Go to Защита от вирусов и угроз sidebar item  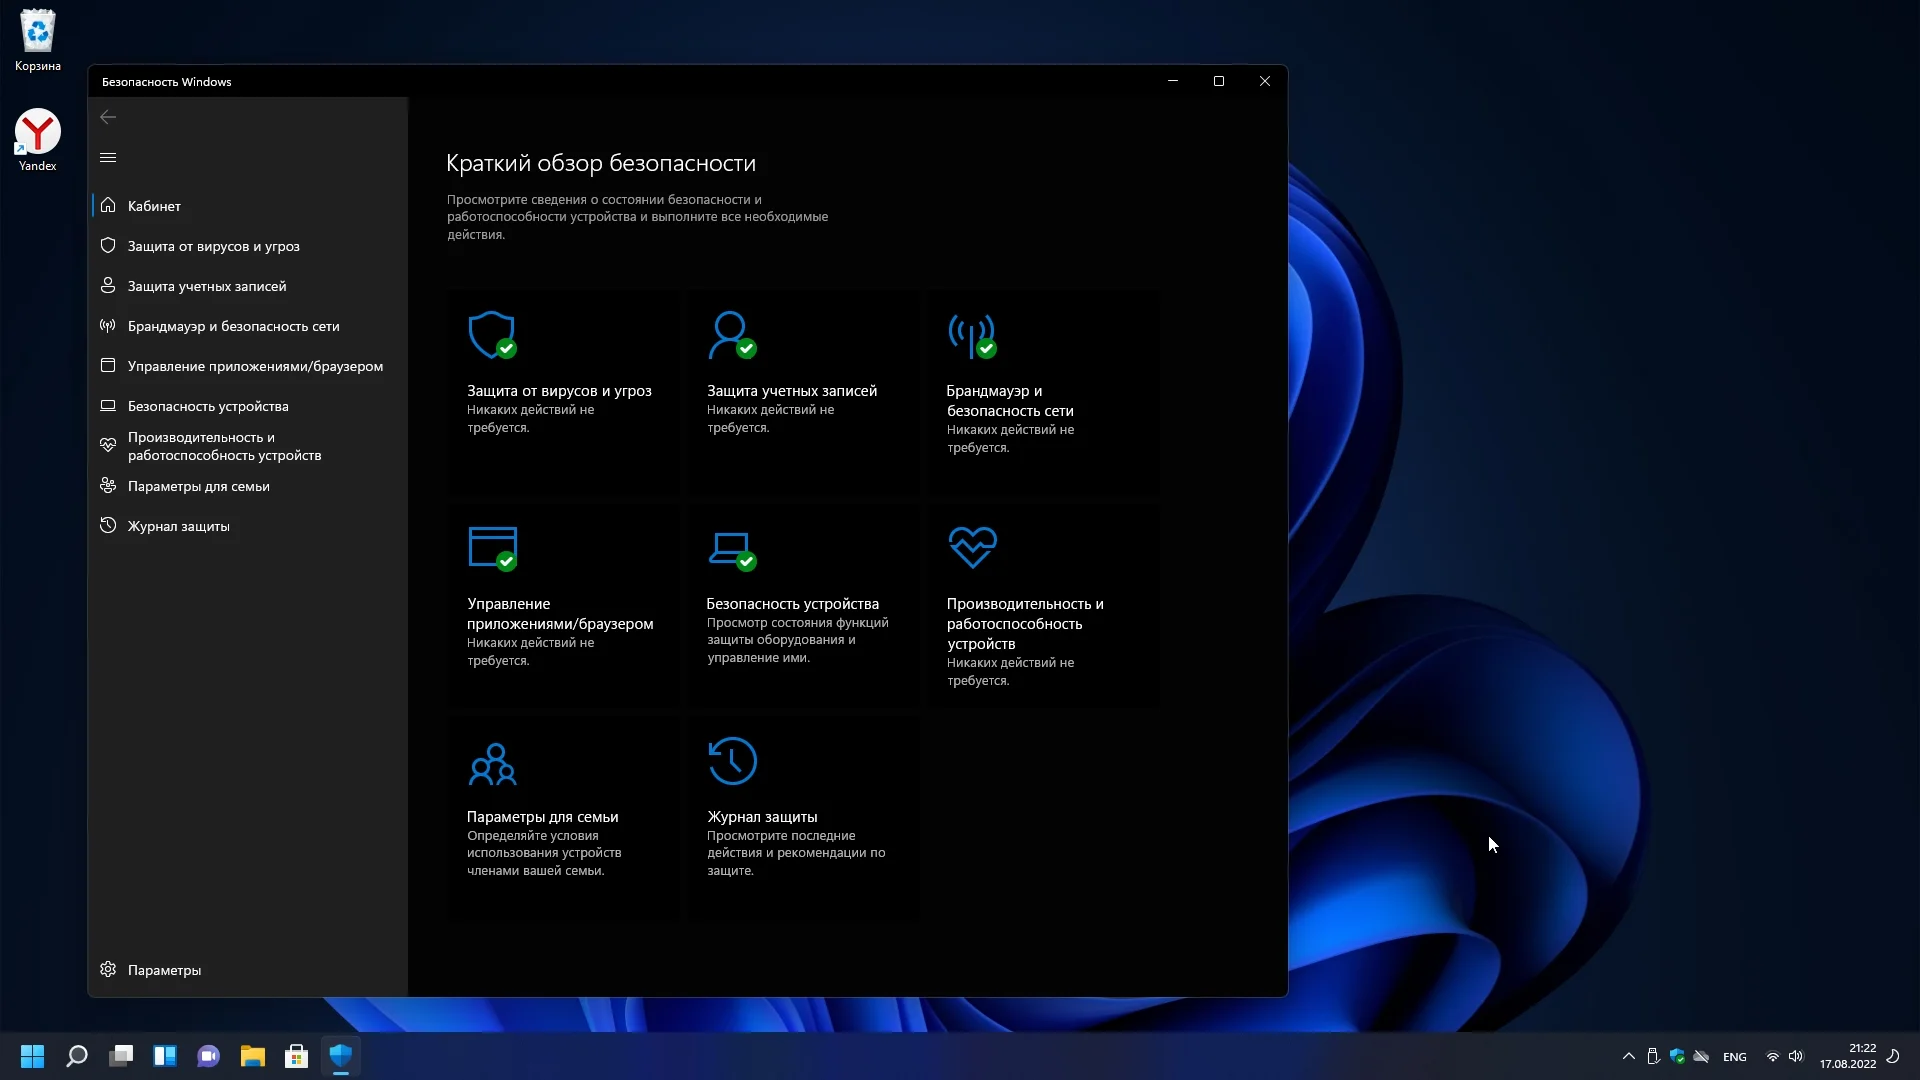coord(213,246)
